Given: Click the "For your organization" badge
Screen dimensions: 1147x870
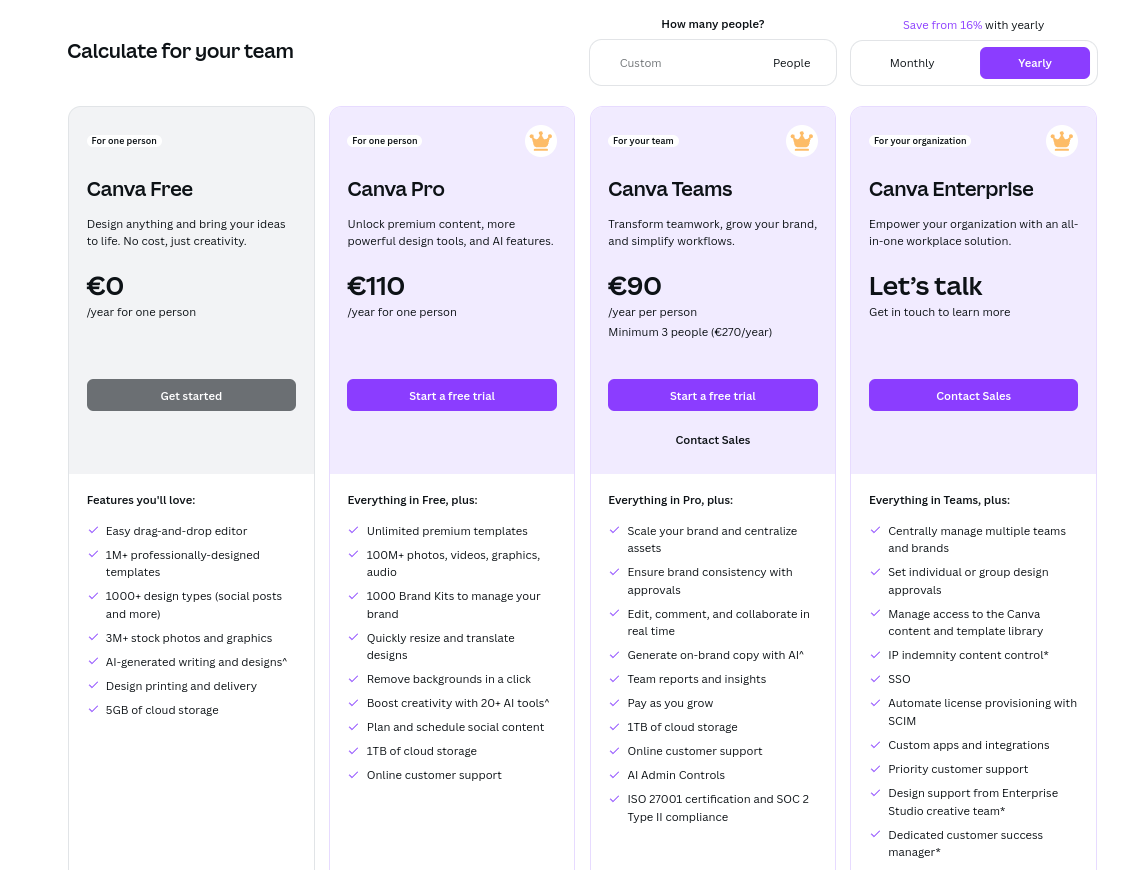Looking at the screenshot, I should 920,141.
